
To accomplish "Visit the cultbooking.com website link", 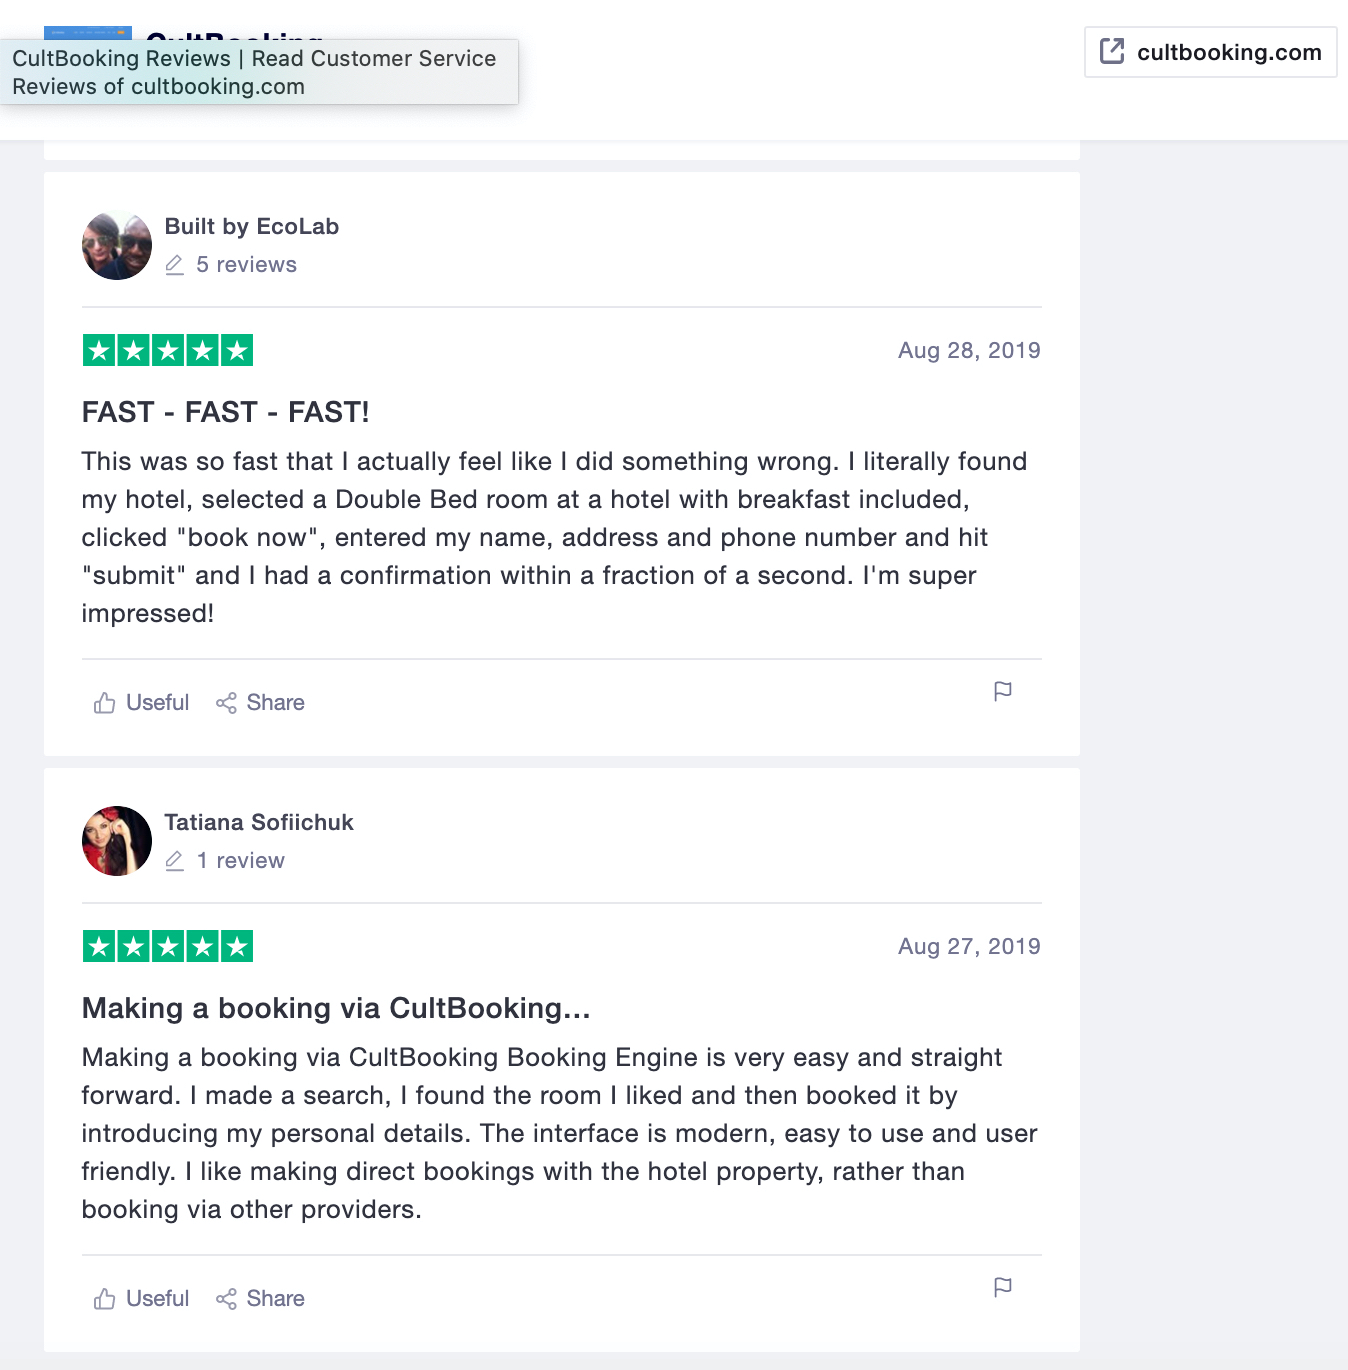I will tap(1227, 52).
